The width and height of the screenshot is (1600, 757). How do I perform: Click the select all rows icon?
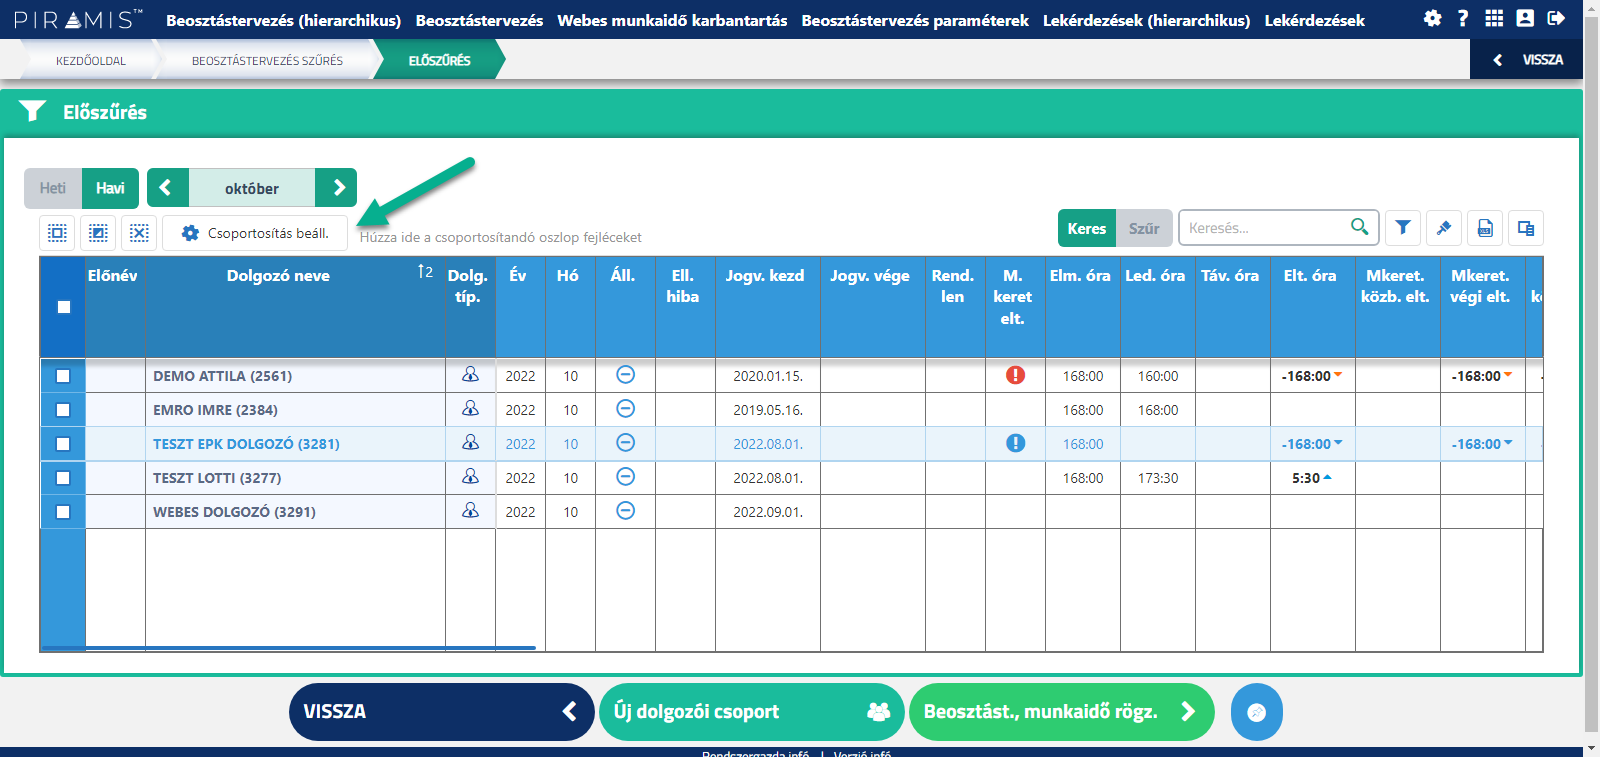pyautogui.click(x=58, y=233)
